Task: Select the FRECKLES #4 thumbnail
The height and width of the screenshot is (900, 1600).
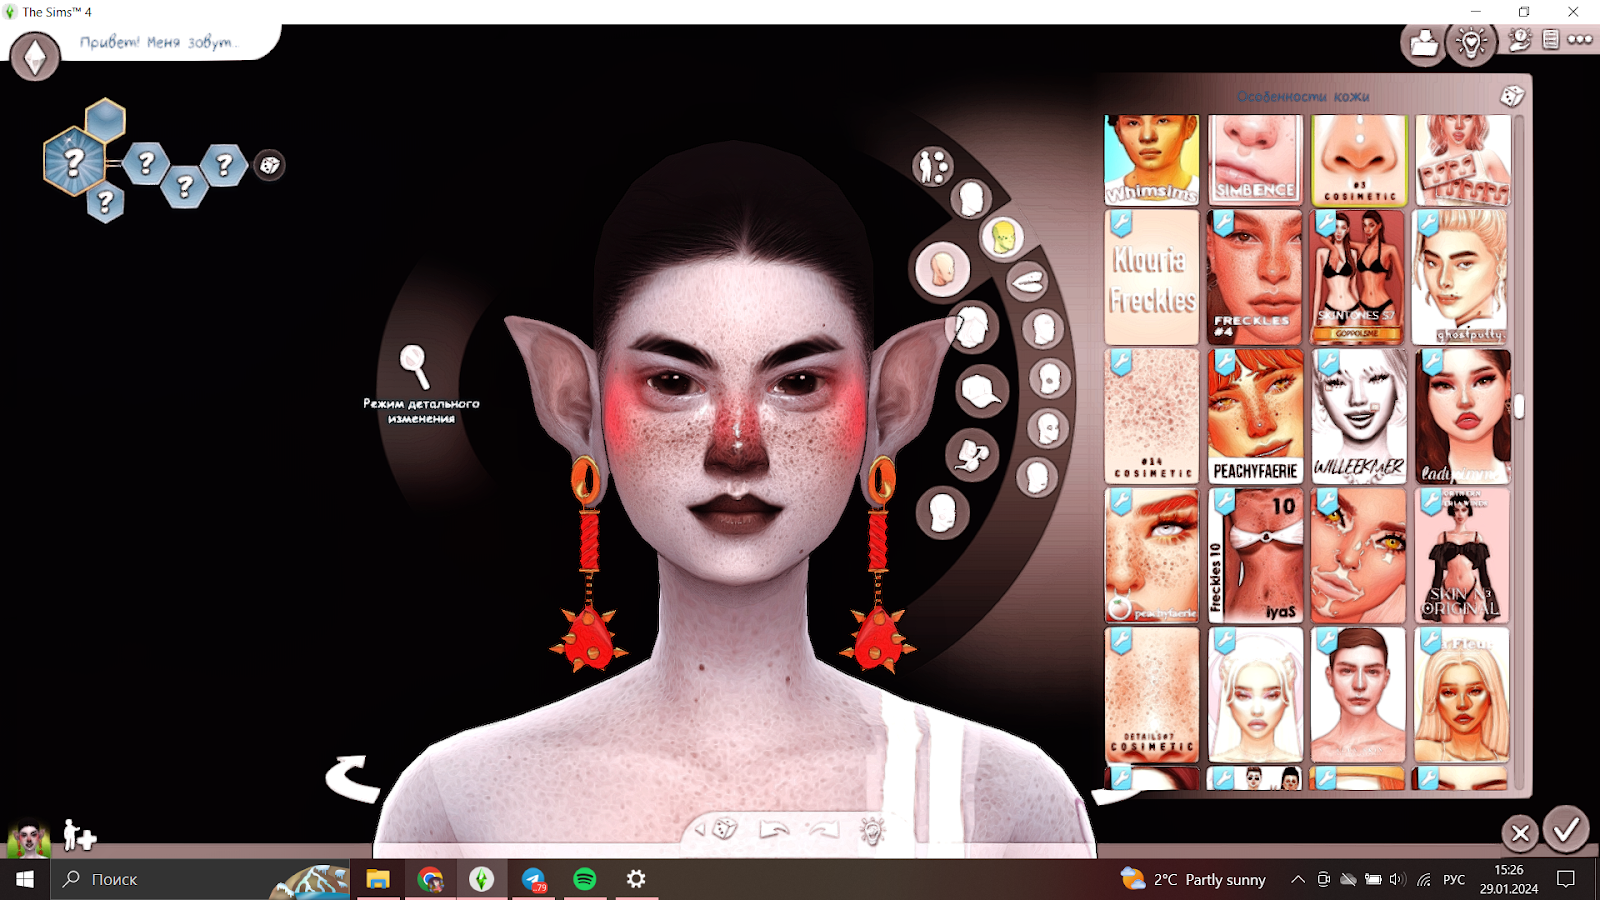Action: tap(1255, 277)
